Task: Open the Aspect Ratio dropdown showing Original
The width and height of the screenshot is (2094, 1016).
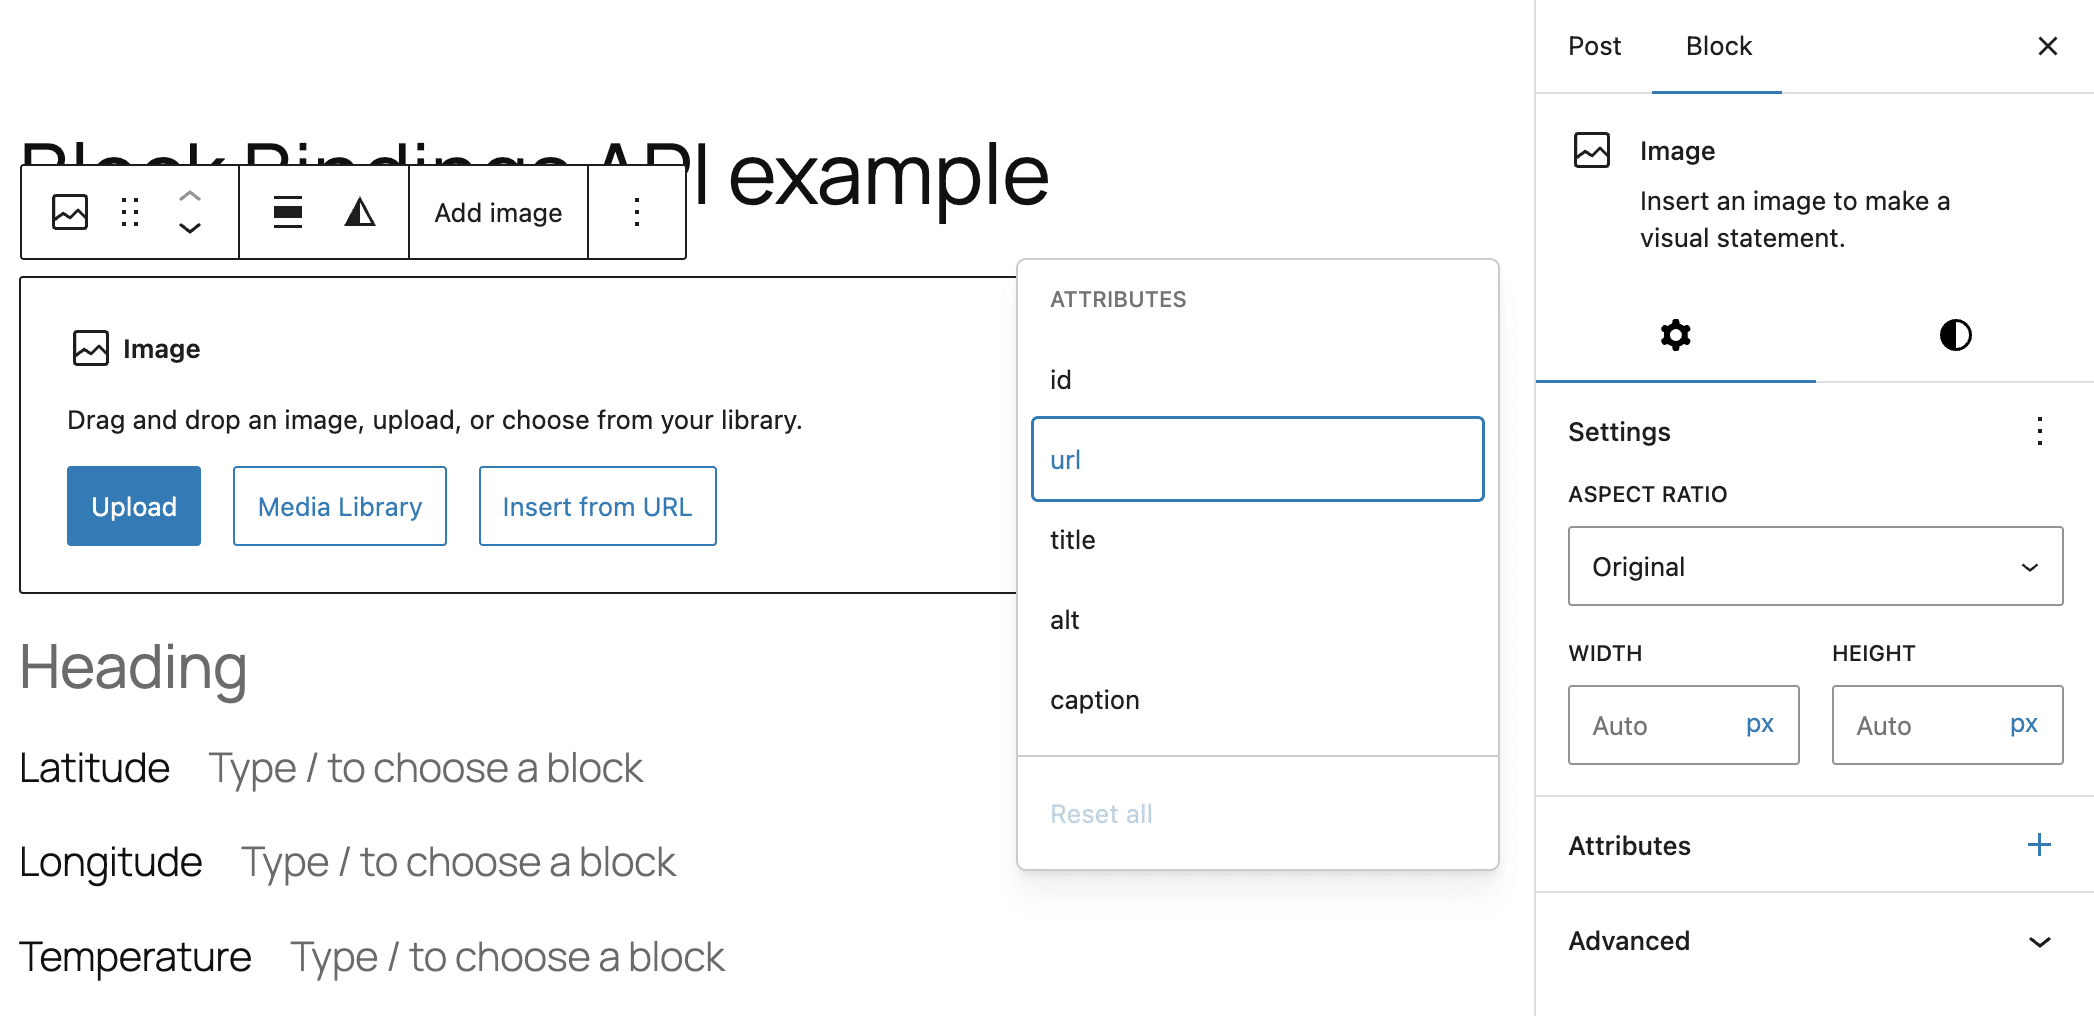Action: pyautogui.click(x=1814, y=566)
